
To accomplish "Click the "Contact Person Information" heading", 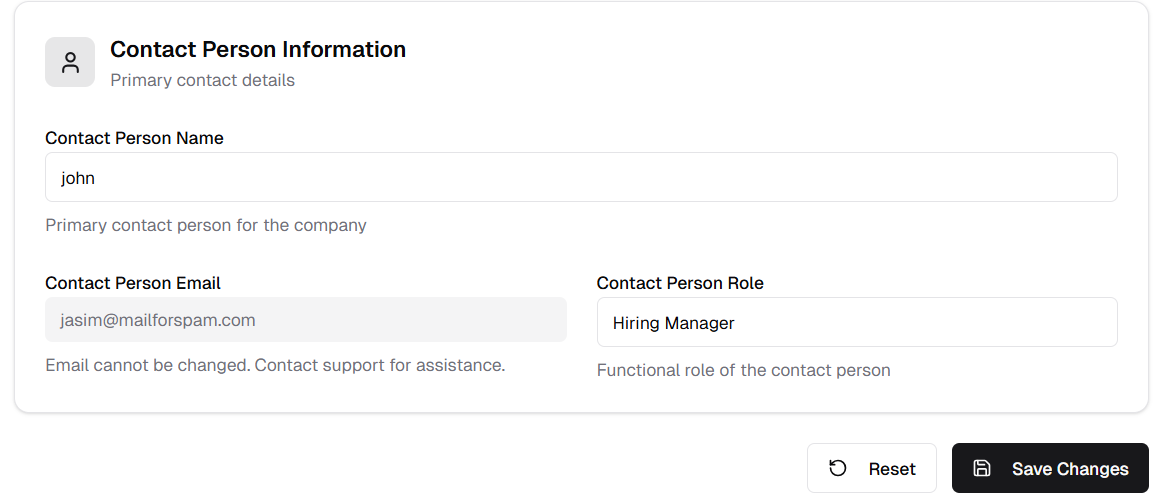I will pyautogui.click(x=258, y=49).
